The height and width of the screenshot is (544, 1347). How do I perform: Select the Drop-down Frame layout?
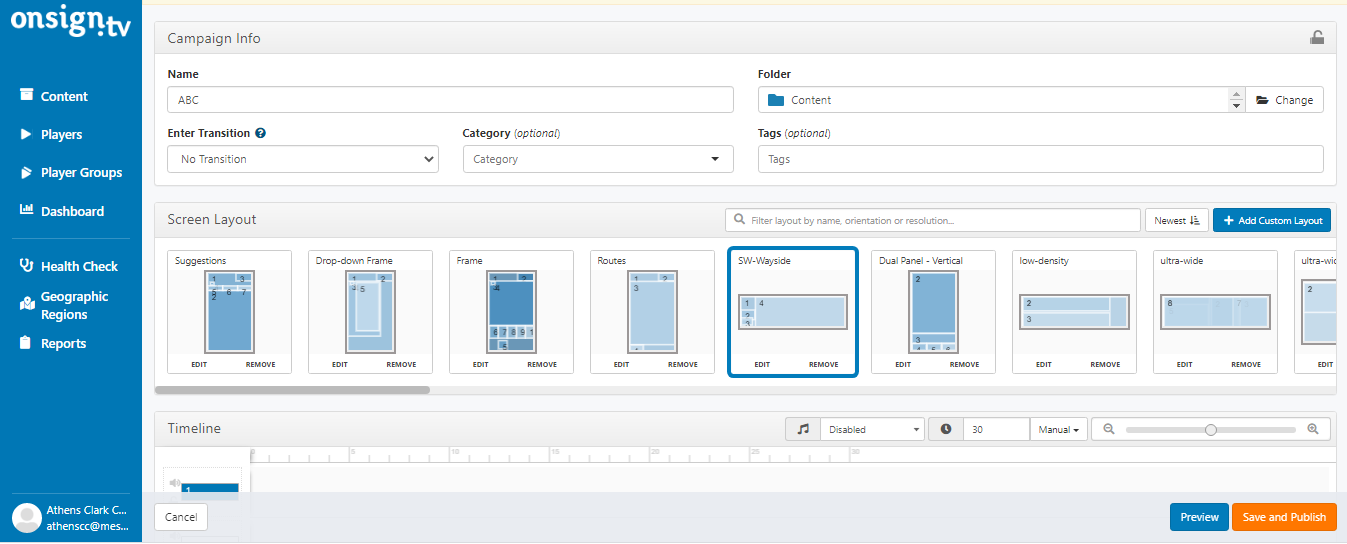pos(370,312)
